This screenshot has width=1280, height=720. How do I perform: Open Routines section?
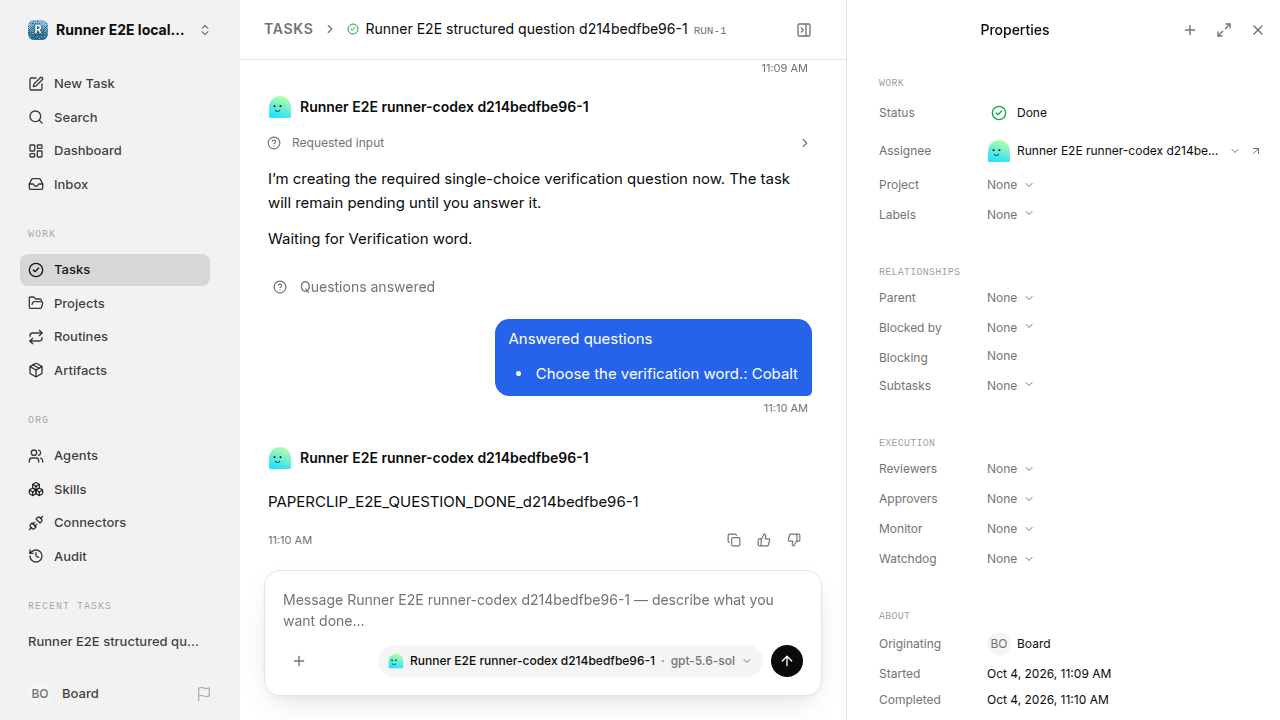tap(115, 337)
